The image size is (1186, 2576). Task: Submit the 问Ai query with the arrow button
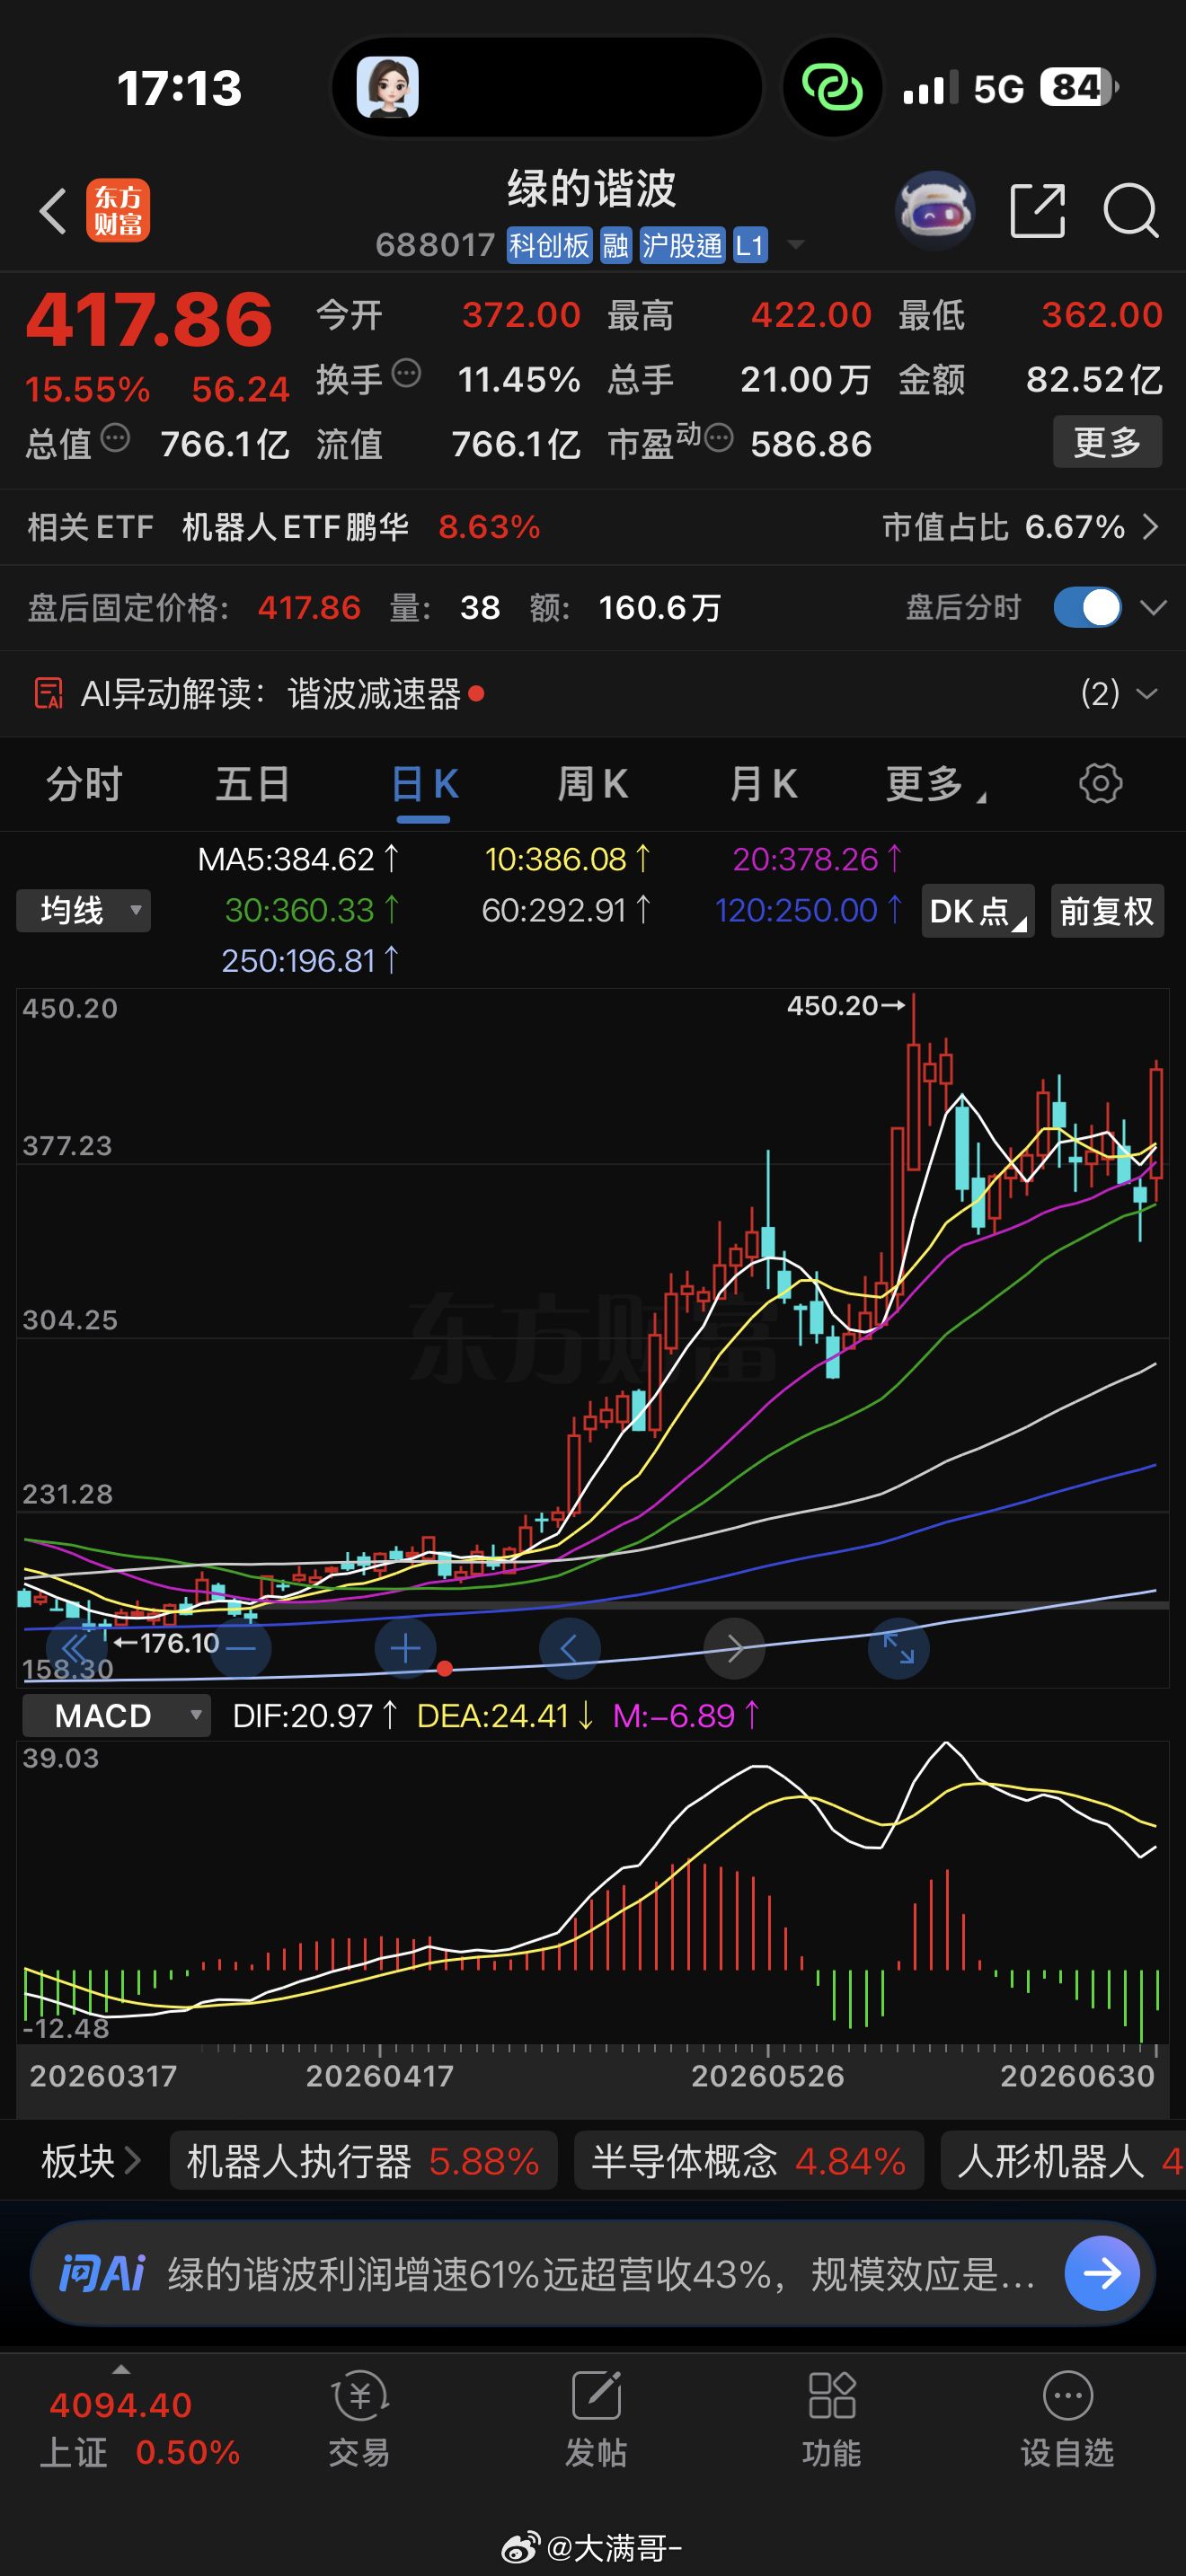coord(1102,2273)
